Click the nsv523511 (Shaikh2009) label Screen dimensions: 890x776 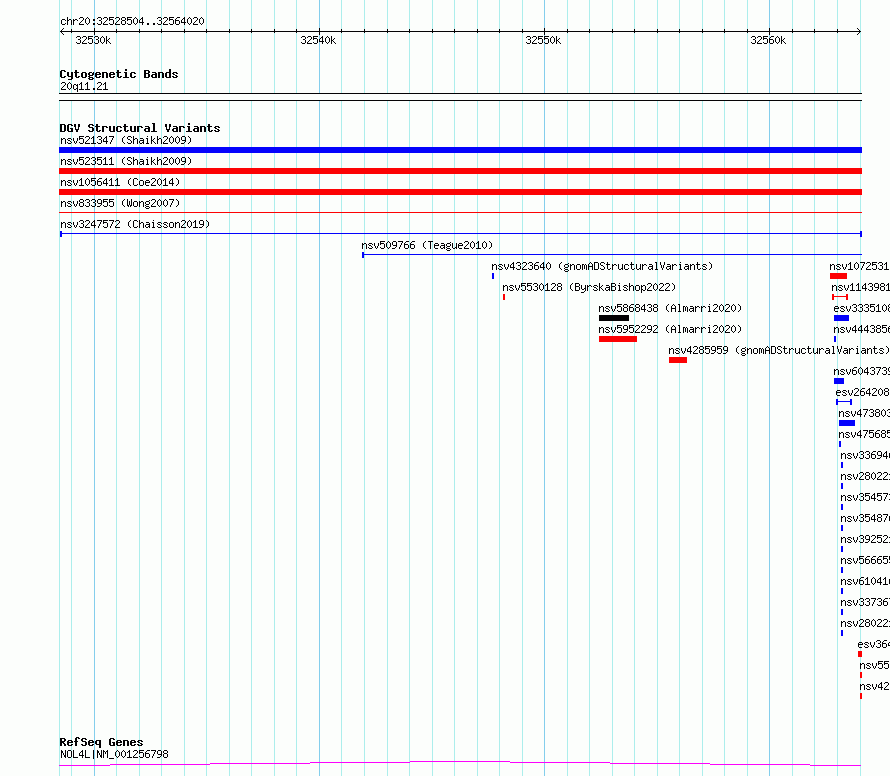(x=126, y=161)
